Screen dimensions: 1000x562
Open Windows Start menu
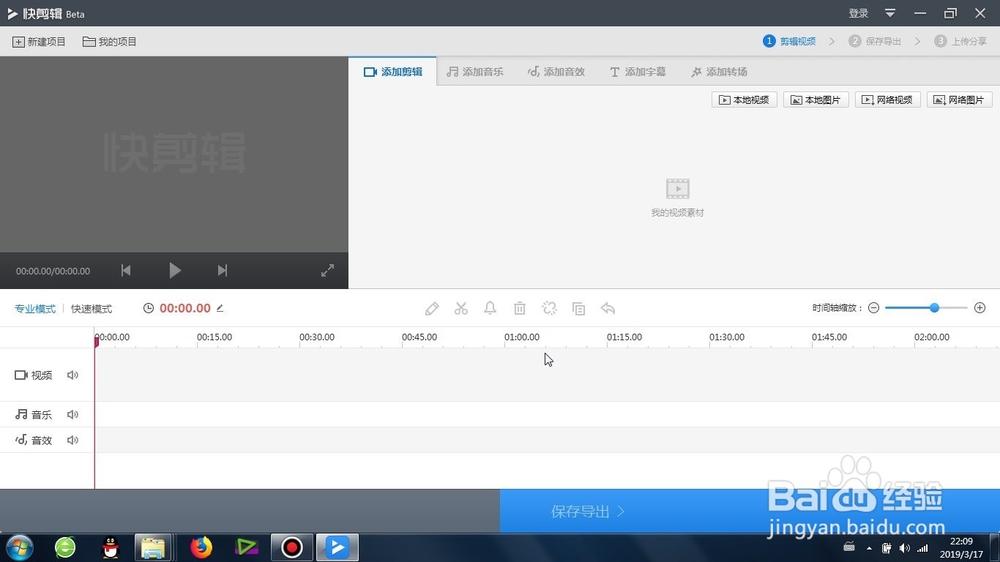19,547
